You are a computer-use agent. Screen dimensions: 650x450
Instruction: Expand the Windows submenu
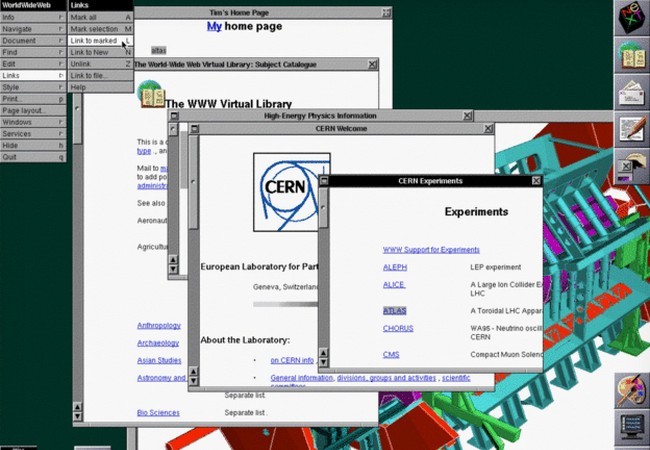pyautogui.click(x=33, y=122)
